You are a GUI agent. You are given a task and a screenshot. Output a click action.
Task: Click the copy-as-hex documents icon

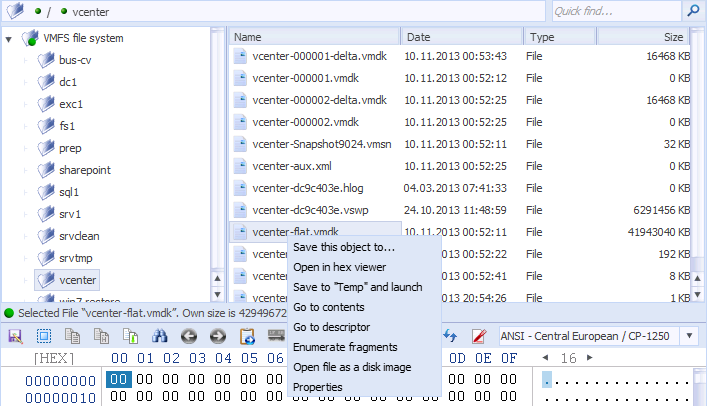tap(101, 336)
